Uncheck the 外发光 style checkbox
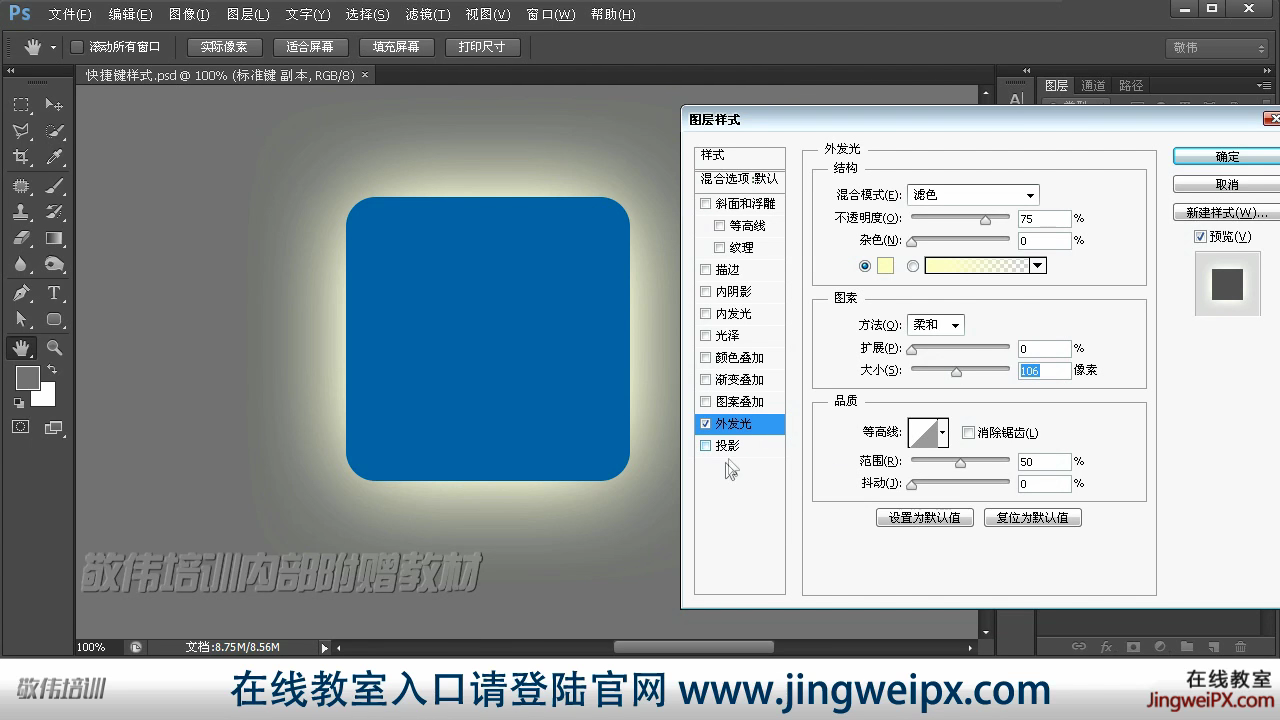This screenshot has width=1280, height=720. coord(706,424)
